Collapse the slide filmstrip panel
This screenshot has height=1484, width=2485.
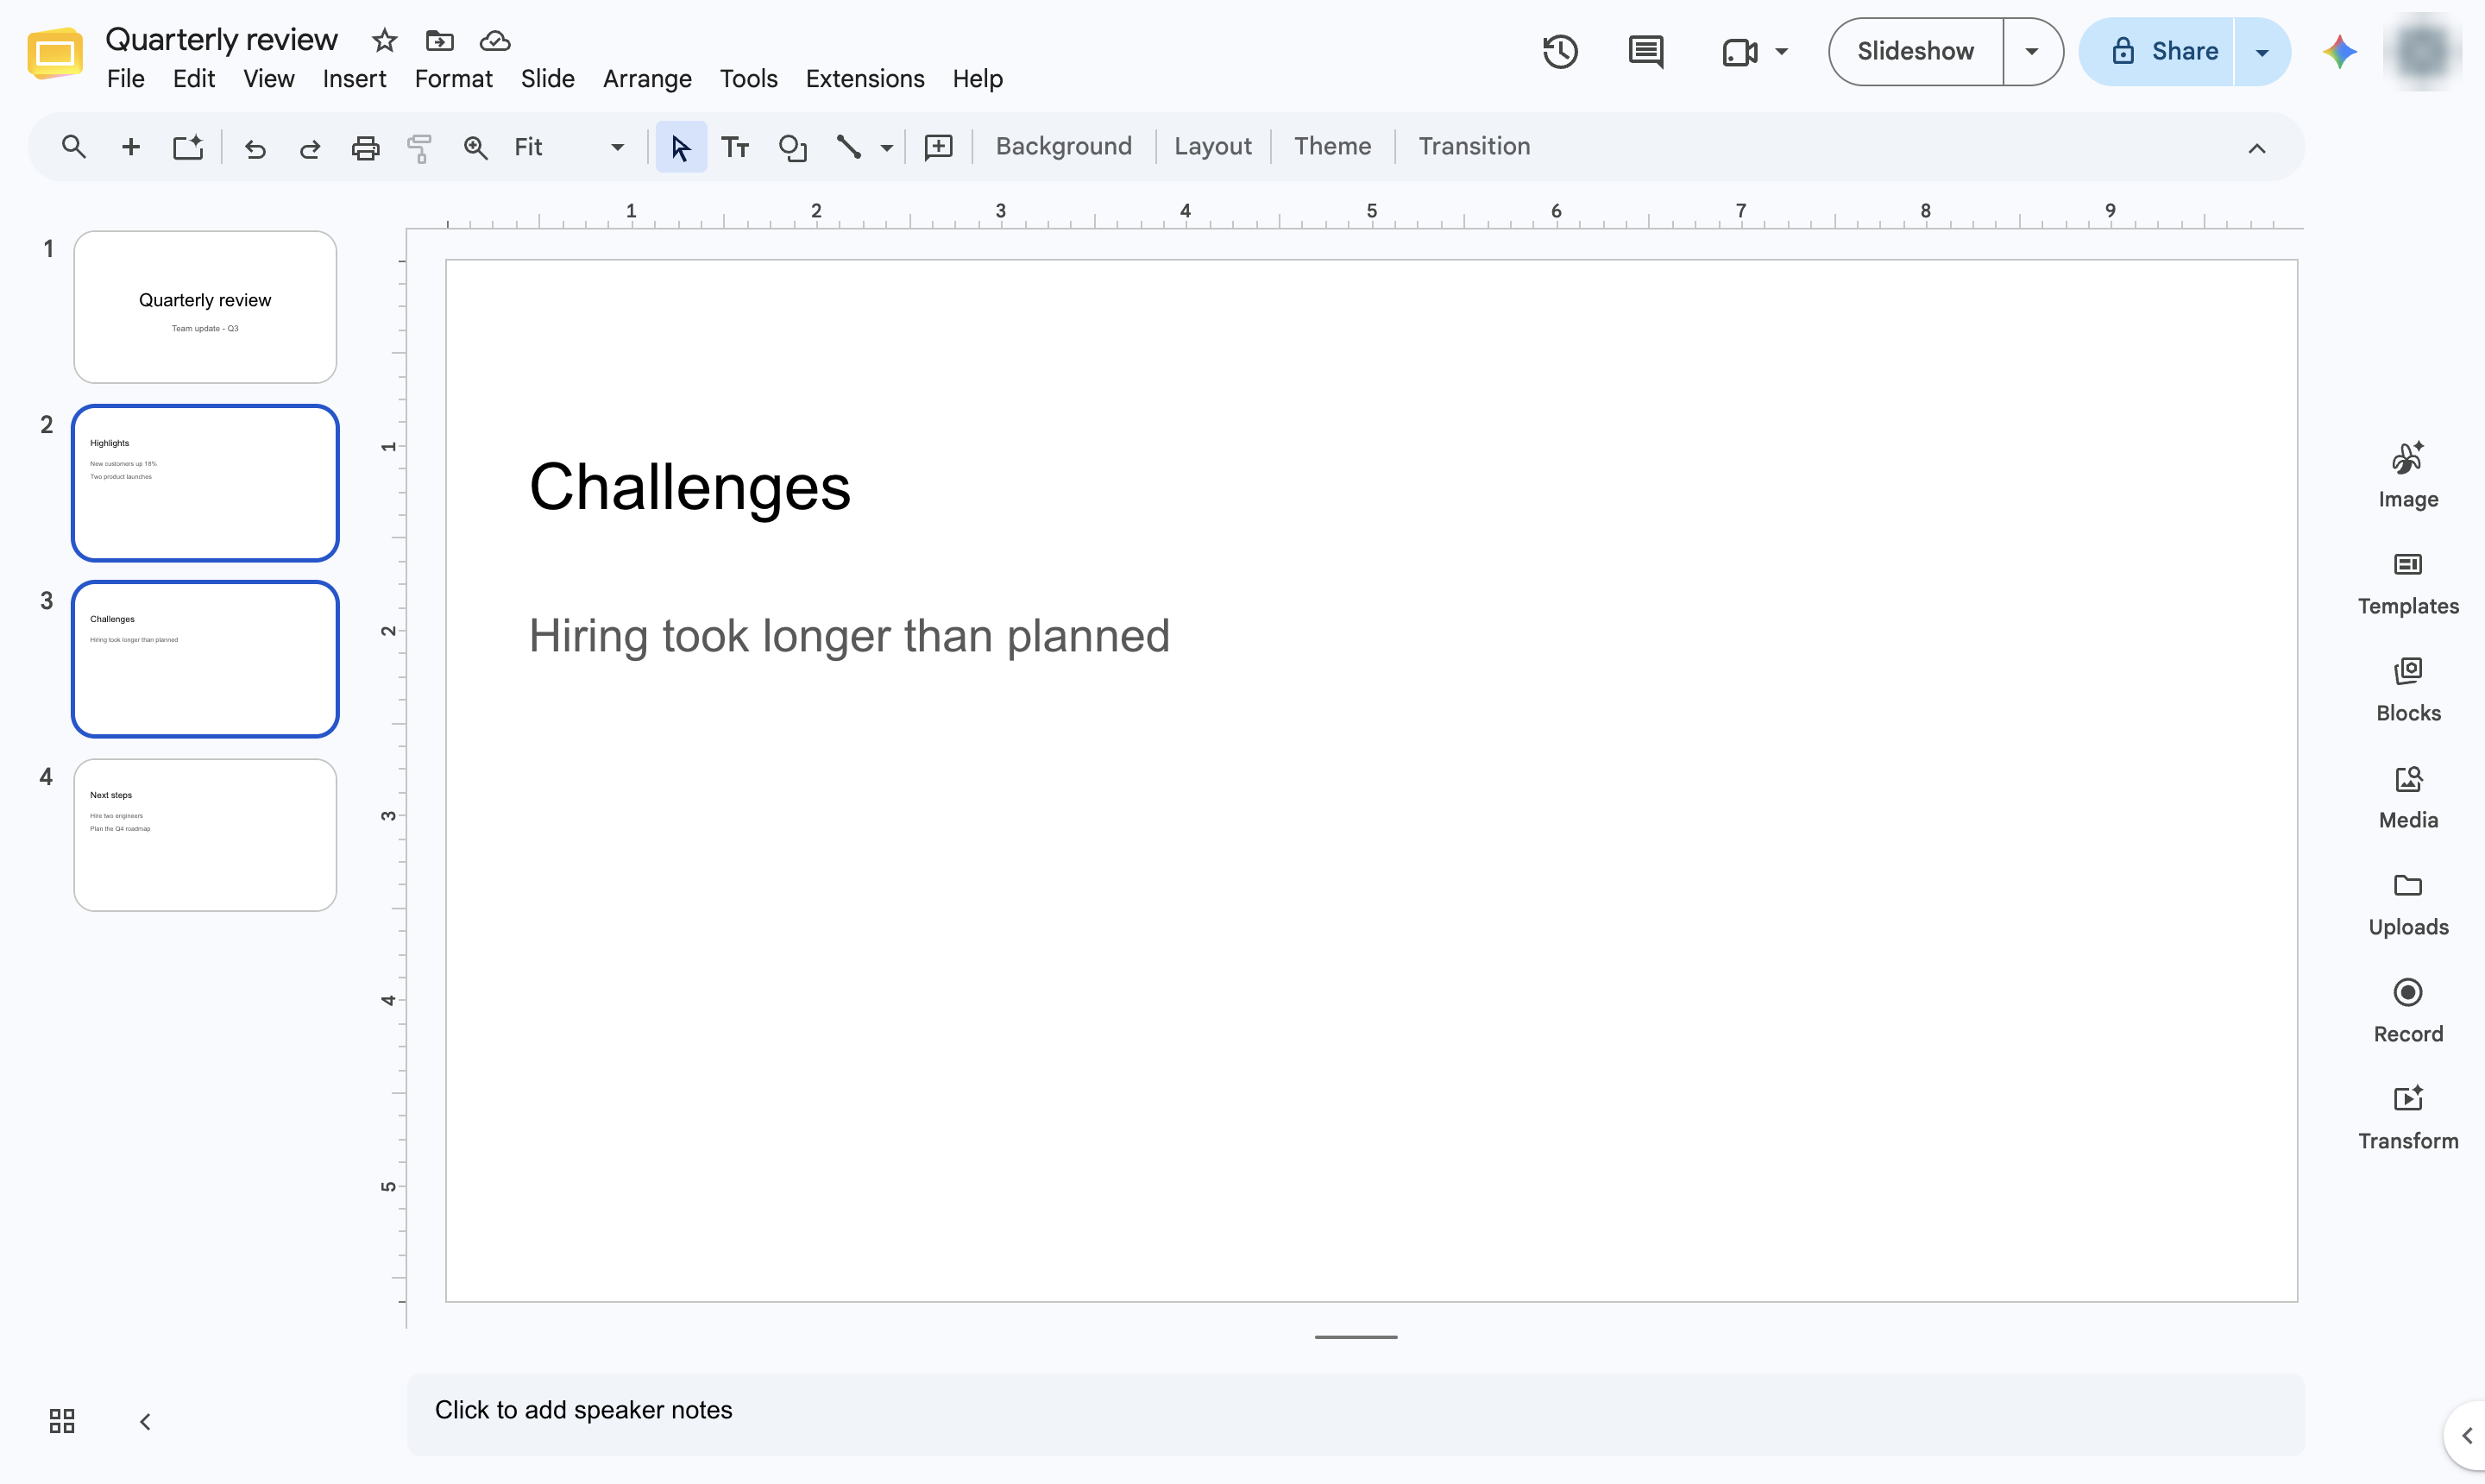click(145, 1421)
